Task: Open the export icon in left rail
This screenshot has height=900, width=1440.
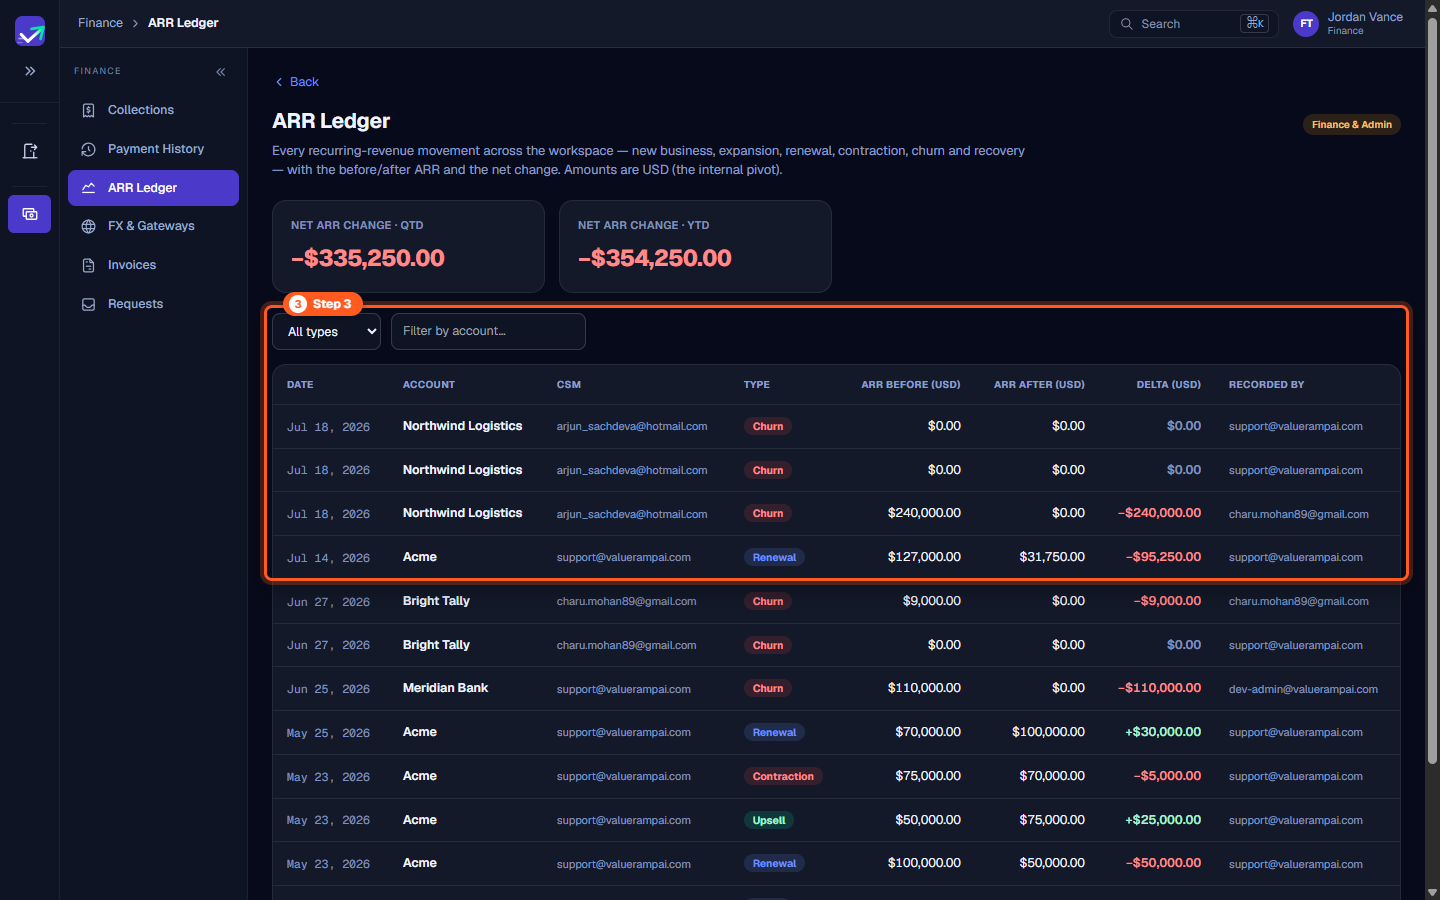Action: pyautogui.click(x=30, y=151)
